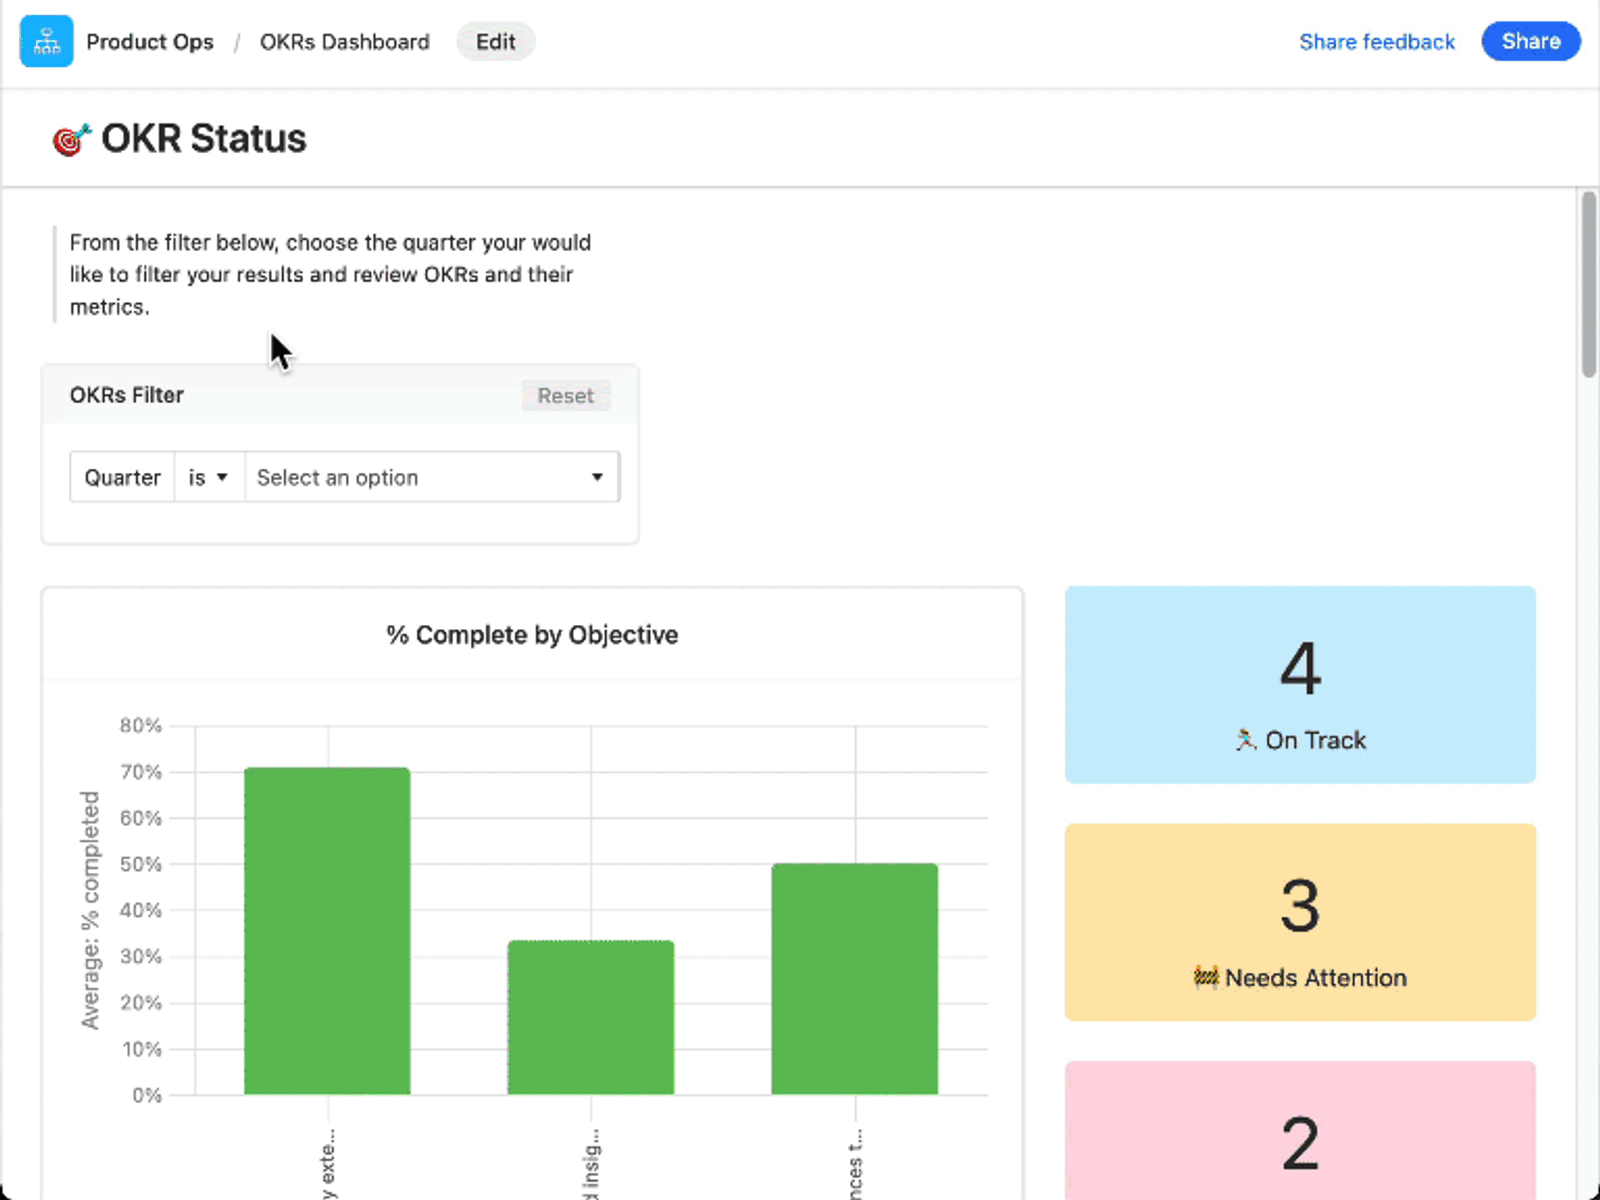Click the runner icon beside On Track

click(1246, 740)
